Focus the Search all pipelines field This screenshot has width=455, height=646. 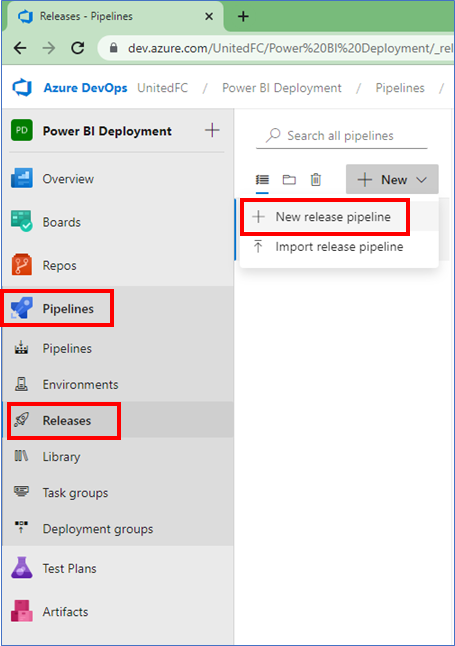[342, 136]
